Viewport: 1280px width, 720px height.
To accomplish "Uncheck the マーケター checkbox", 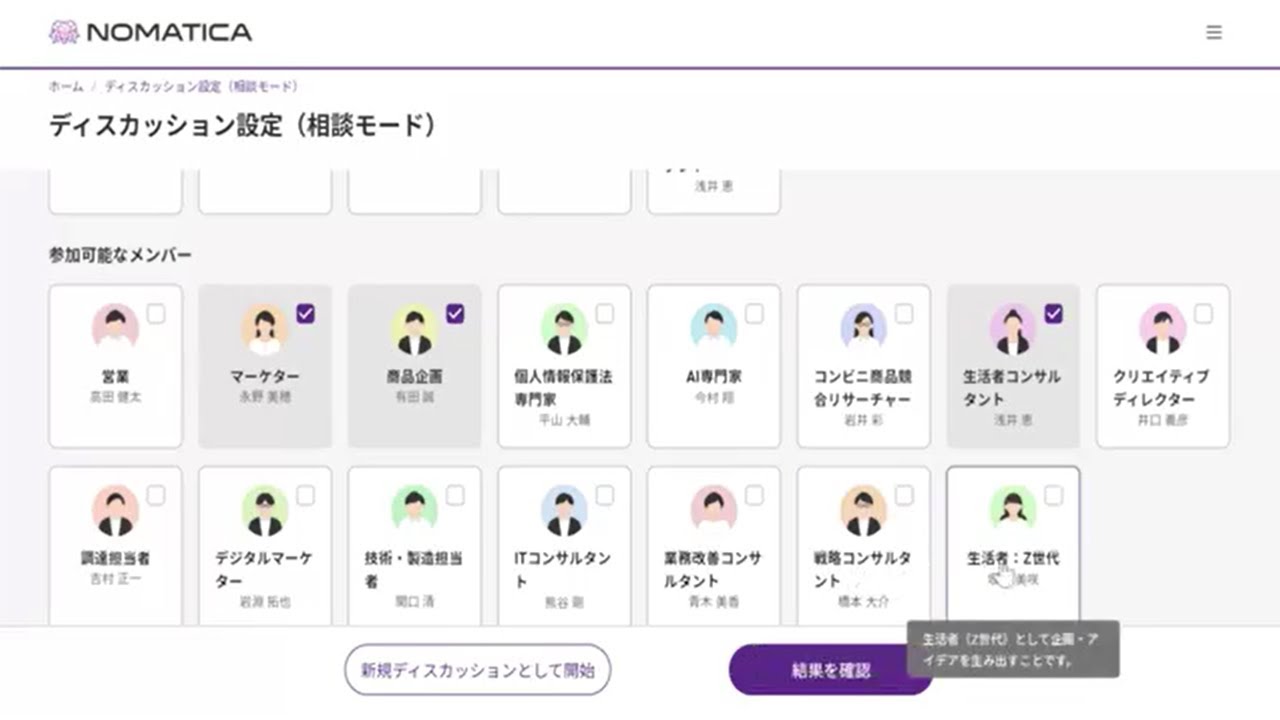I will pos(306,314).
